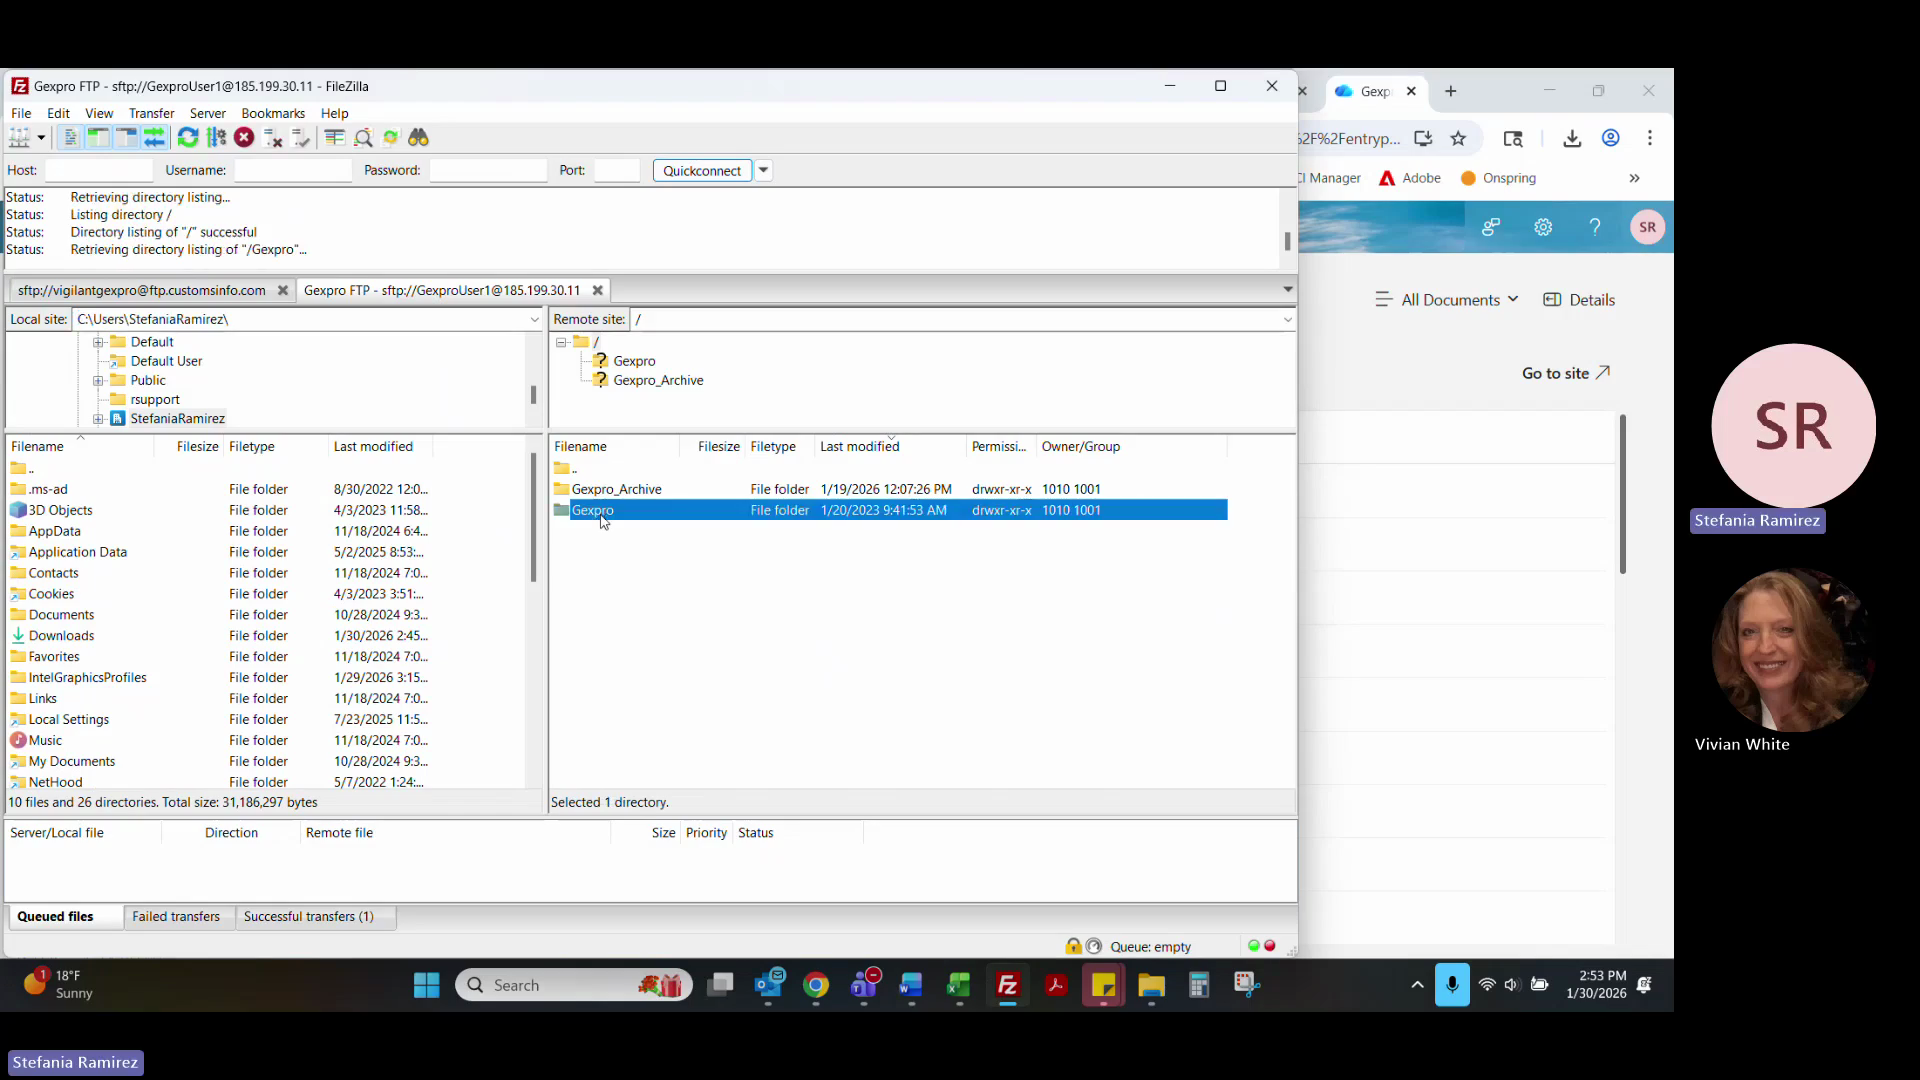Toggle transfer queue display button
This screenshot has width=1920, height=1080.
pos(154,138)
